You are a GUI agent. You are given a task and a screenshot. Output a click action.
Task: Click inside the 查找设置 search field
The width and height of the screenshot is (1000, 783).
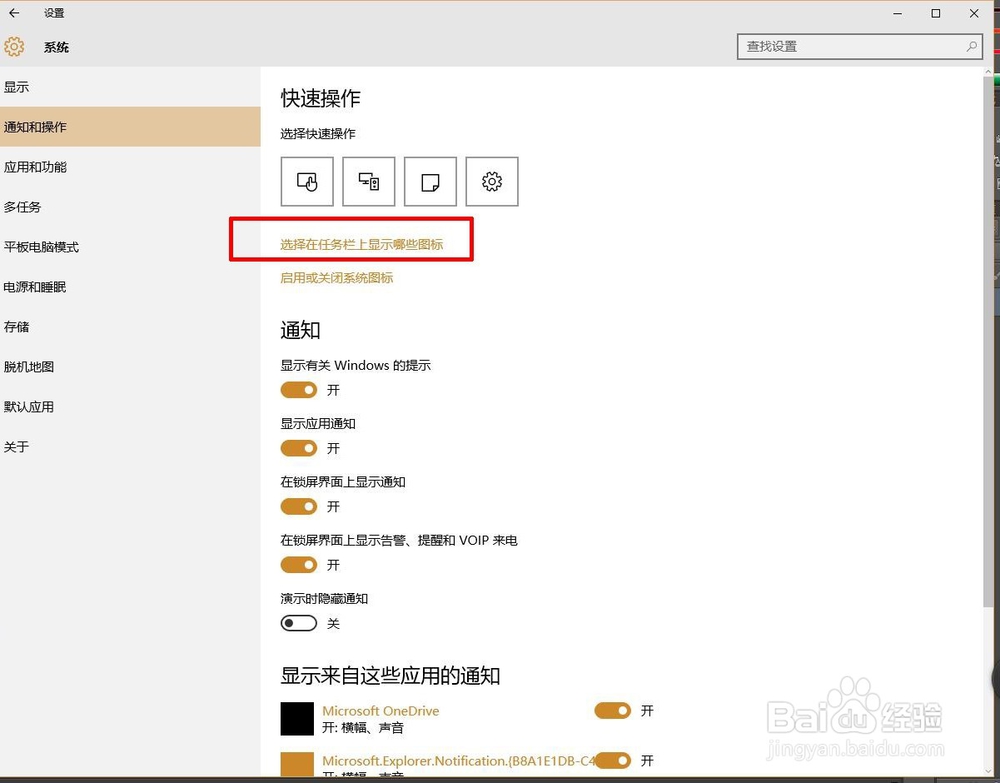(x=850, y=46)
